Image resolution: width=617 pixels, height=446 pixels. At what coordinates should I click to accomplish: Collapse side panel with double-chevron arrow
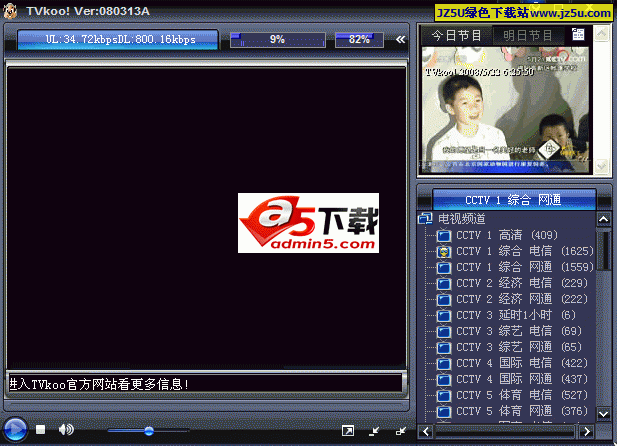pos(400,39)
